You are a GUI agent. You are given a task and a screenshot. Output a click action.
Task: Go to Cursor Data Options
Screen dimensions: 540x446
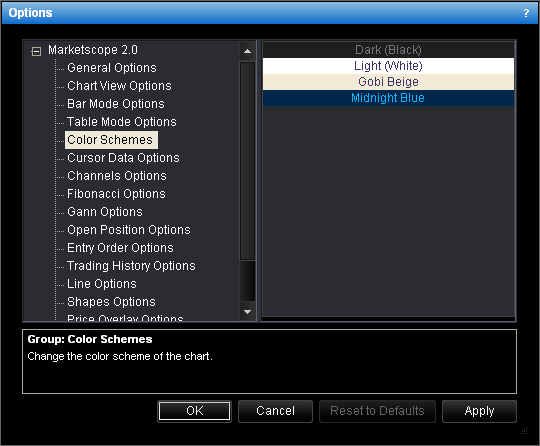point(123,158)
